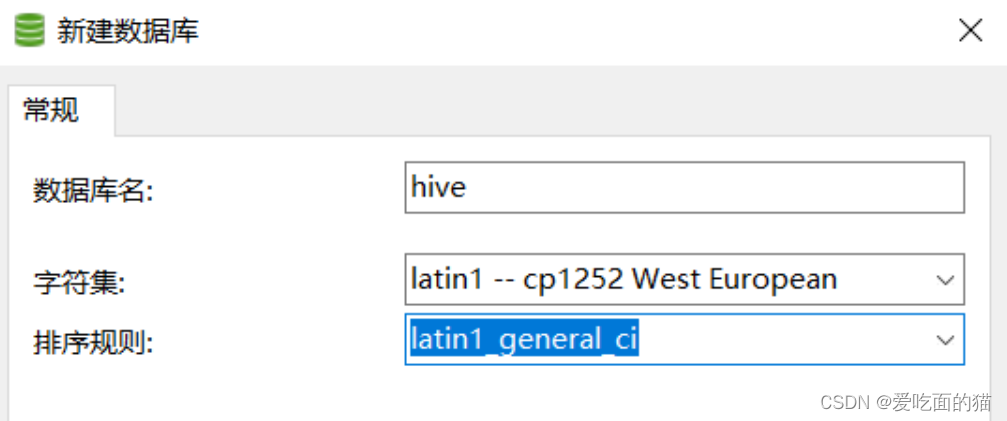Open the latin1 -- cp1252 West European combo box
This screenshot has height=421, width=1007.
point(685,279)
